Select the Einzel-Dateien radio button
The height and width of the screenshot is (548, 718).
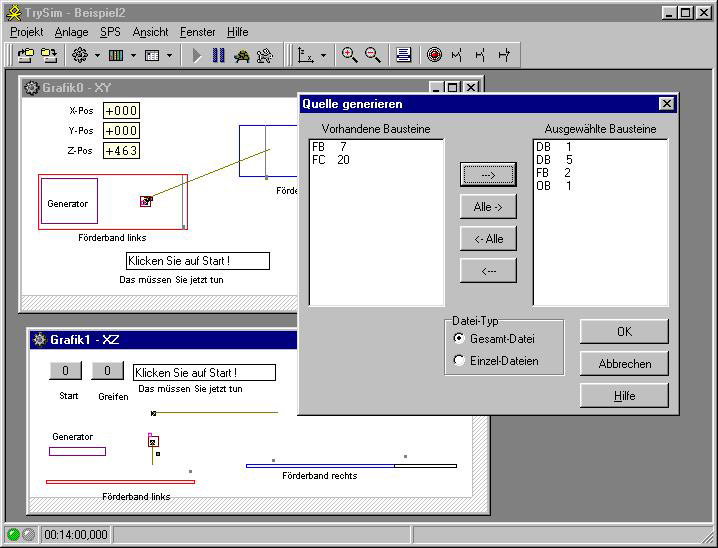pos(460,361)
